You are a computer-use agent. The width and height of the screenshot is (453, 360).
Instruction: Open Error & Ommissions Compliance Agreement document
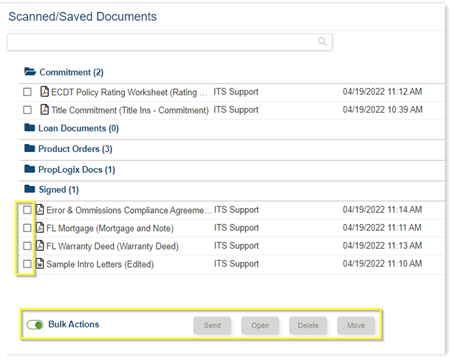point(129,210)
